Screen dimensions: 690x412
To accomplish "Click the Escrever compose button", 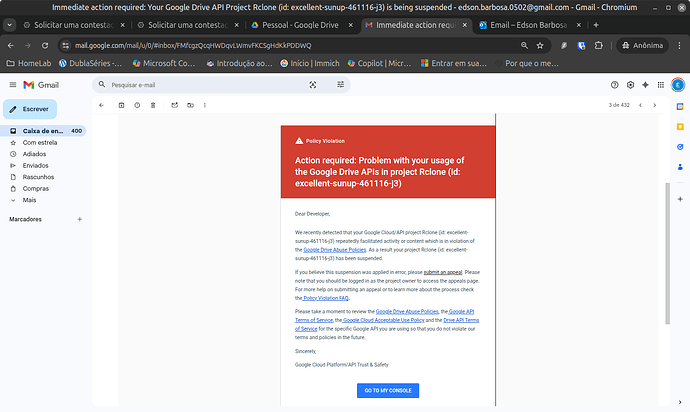I will [30, 109].
